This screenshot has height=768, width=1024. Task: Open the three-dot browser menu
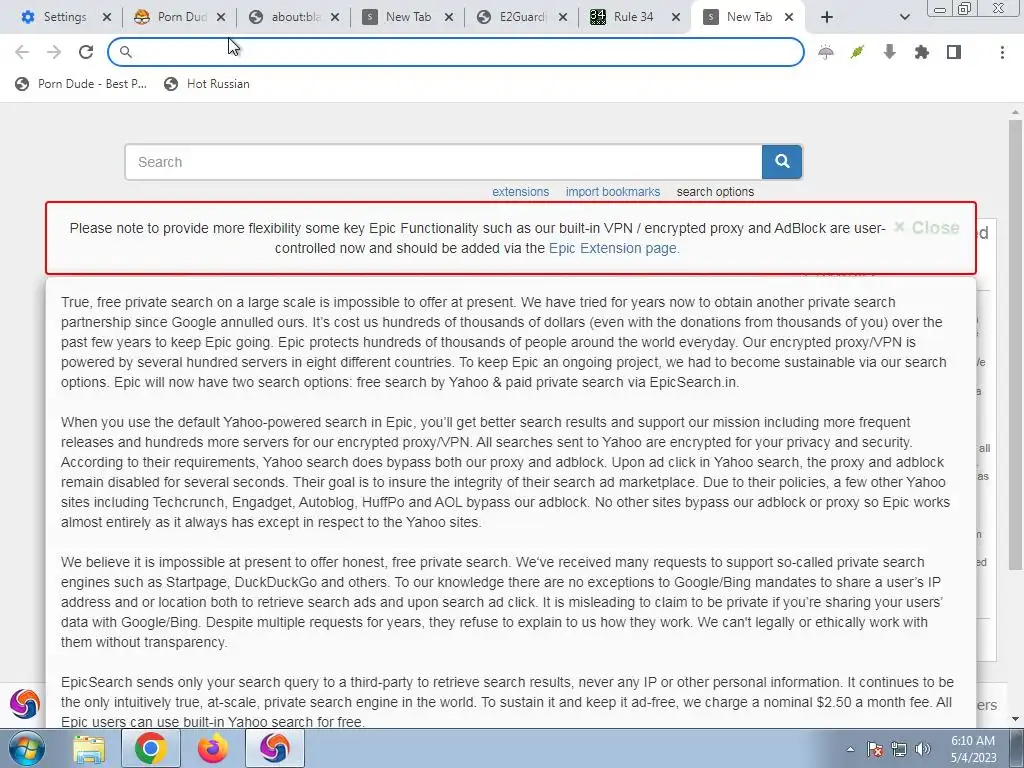[x=1002, y=52]
